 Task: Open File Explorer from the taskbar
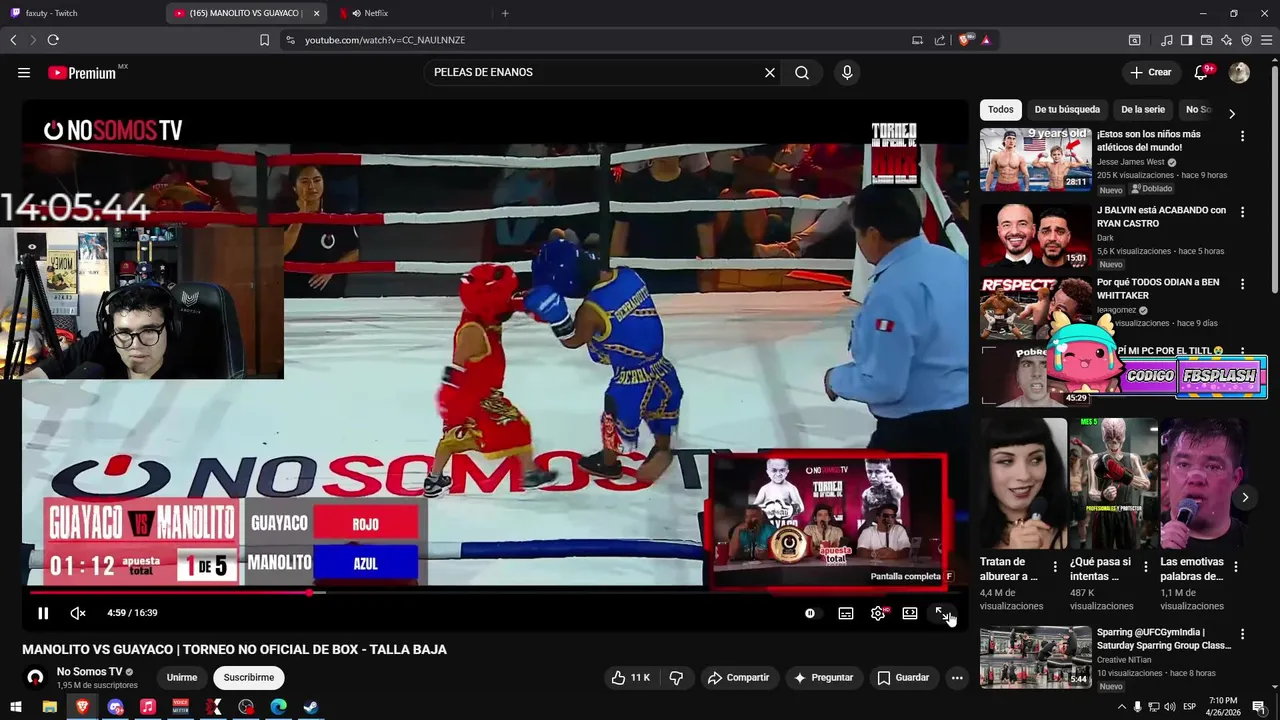click(49, 707)
